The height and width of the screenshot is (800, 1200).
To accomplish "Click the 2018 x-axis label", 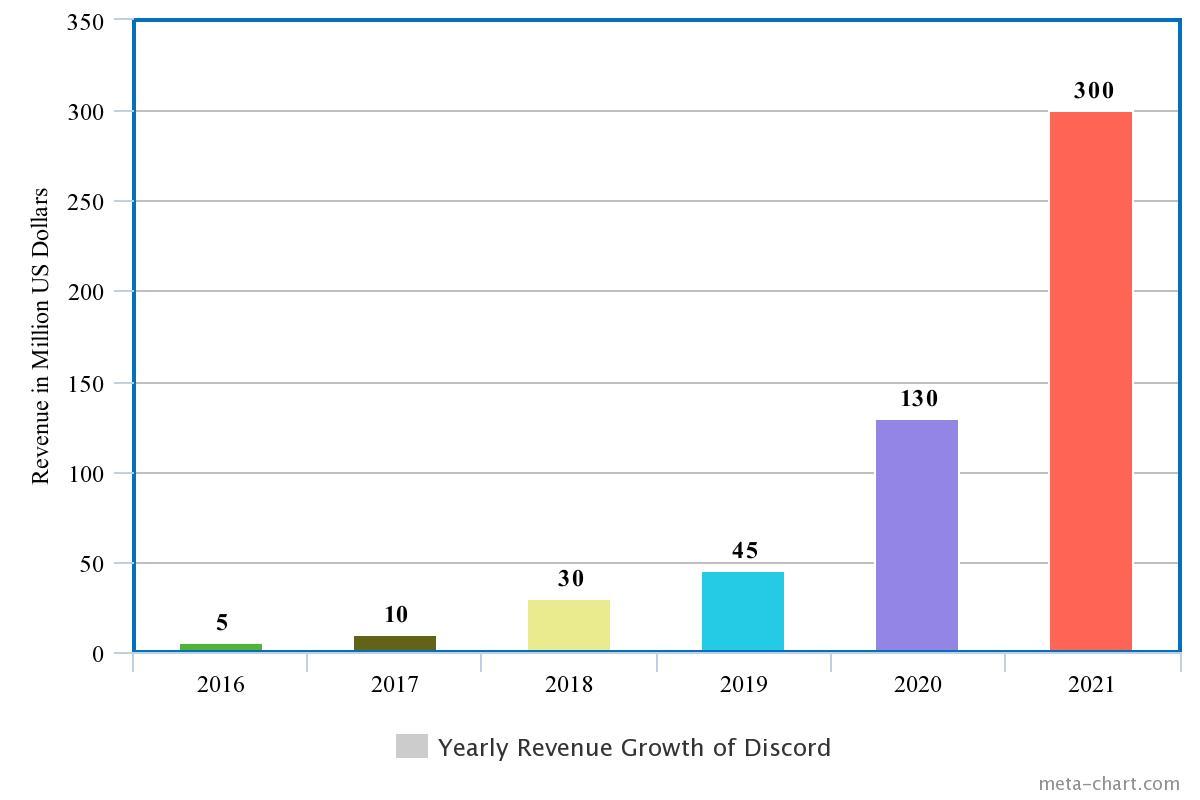I will coord(569,685).
